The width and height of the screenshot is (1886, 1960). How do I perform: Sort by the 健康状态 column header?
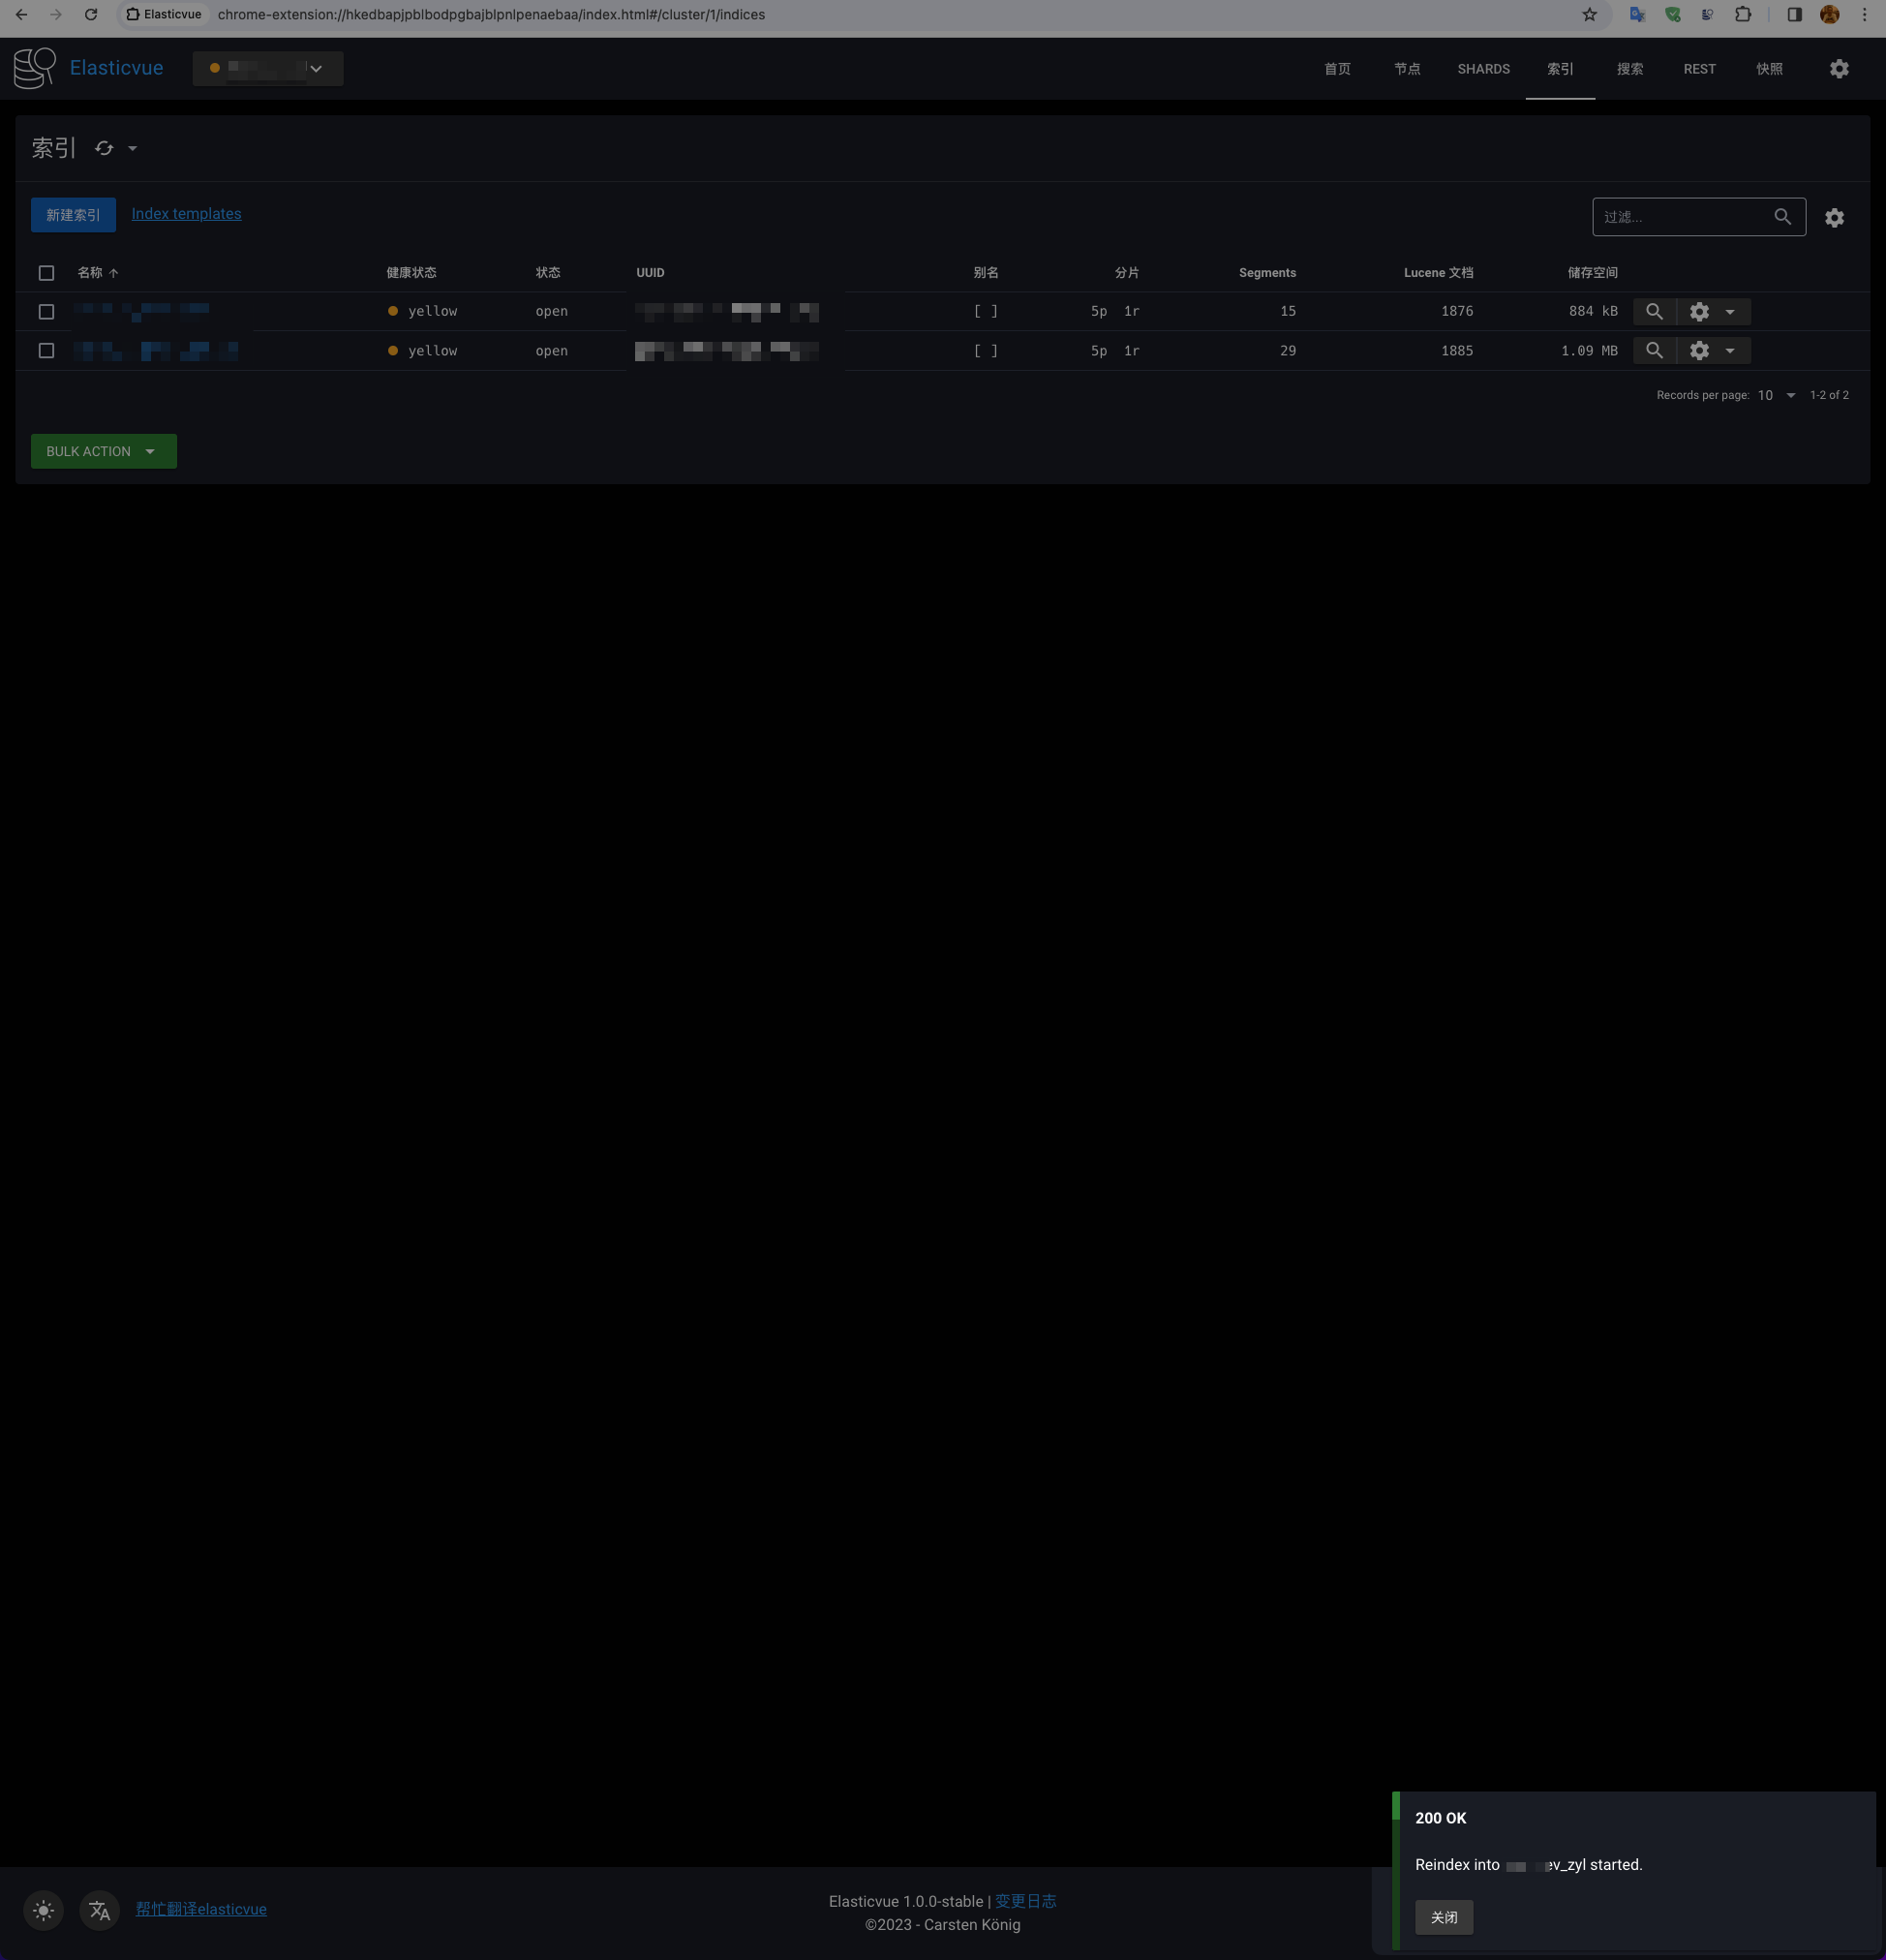pos(411,273)
